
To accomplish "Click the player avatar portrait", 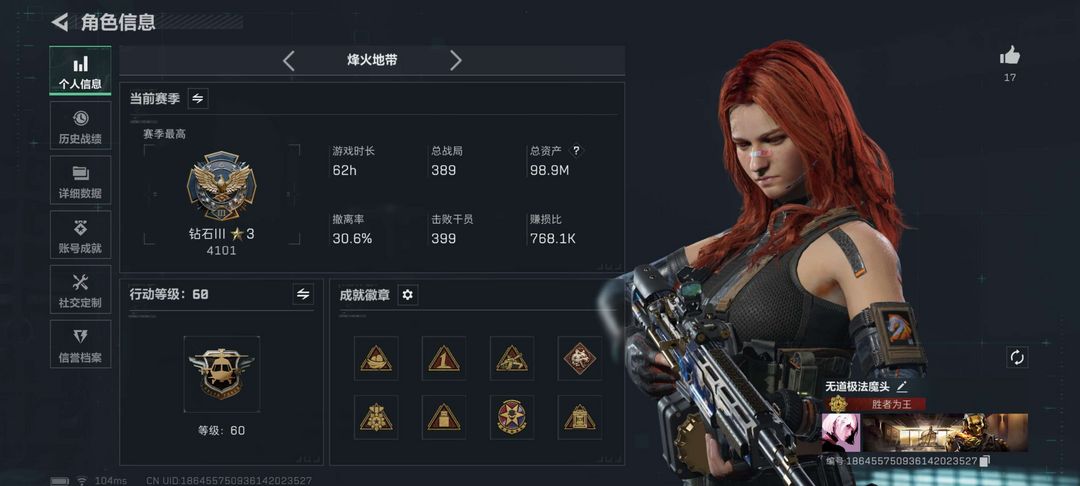I will [x=841, y=432].
